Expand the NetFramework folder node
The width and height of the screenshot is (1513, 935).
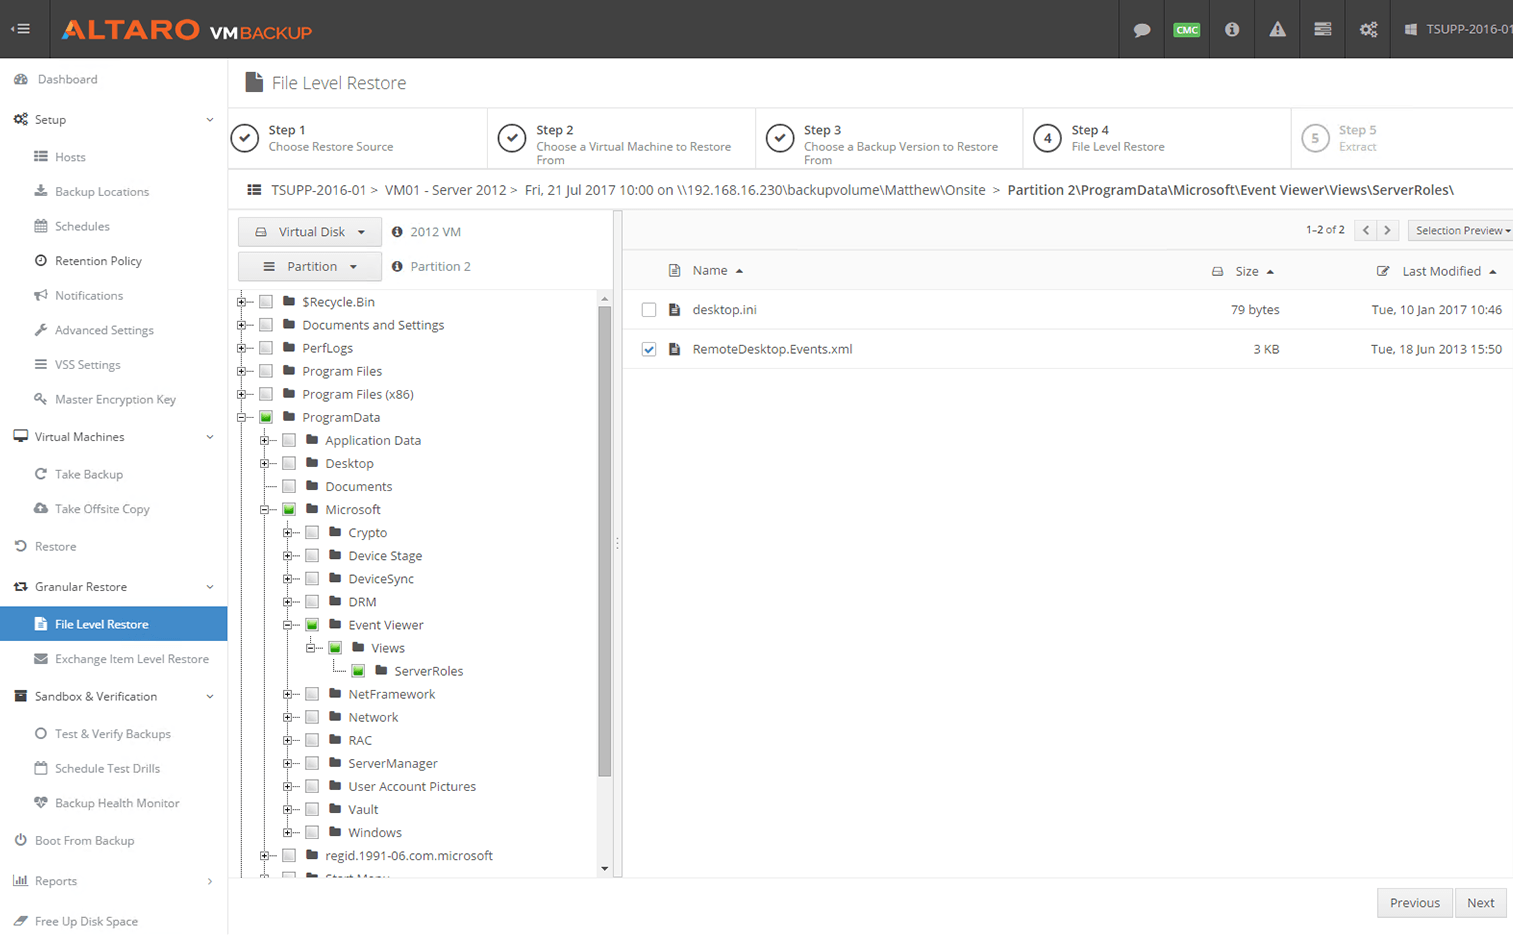pos(288,694)
